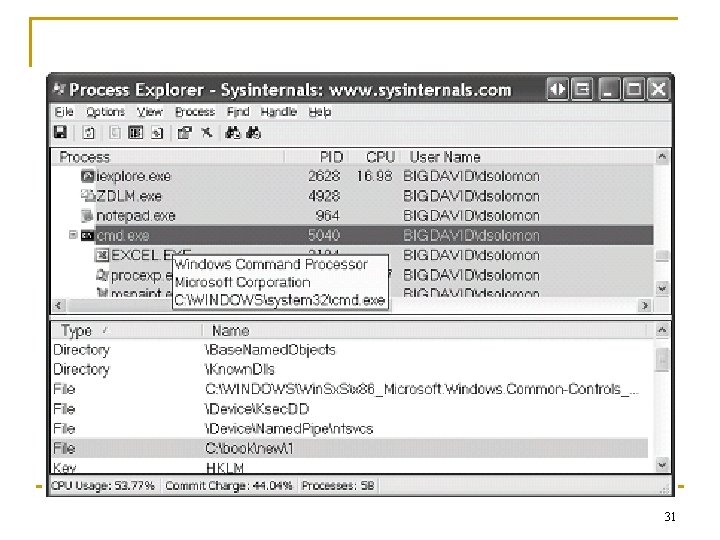Click process list scroll down arrow
This screenshot has height=540, width=720.
click(x=662, y=288)
